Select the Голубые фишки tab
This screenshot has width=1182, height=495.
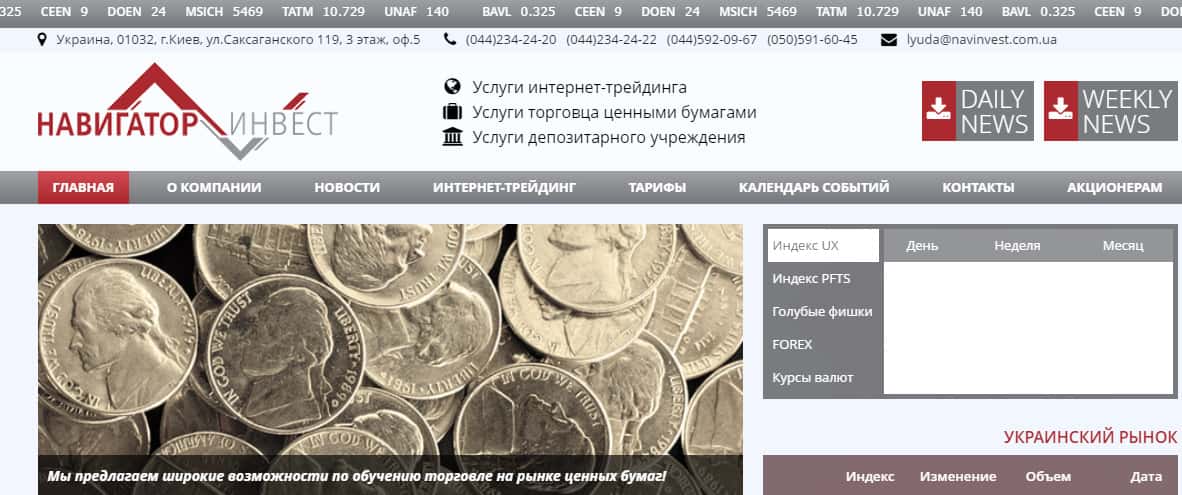coord(823,311)
